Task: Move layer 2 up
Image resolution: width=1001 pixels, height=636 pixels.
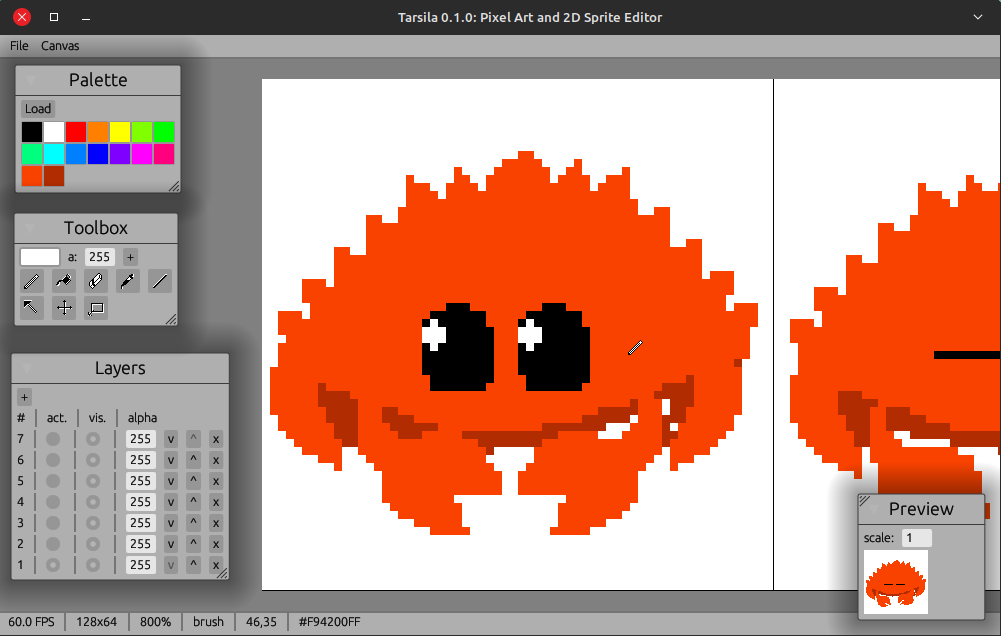Action: point(193,544)
